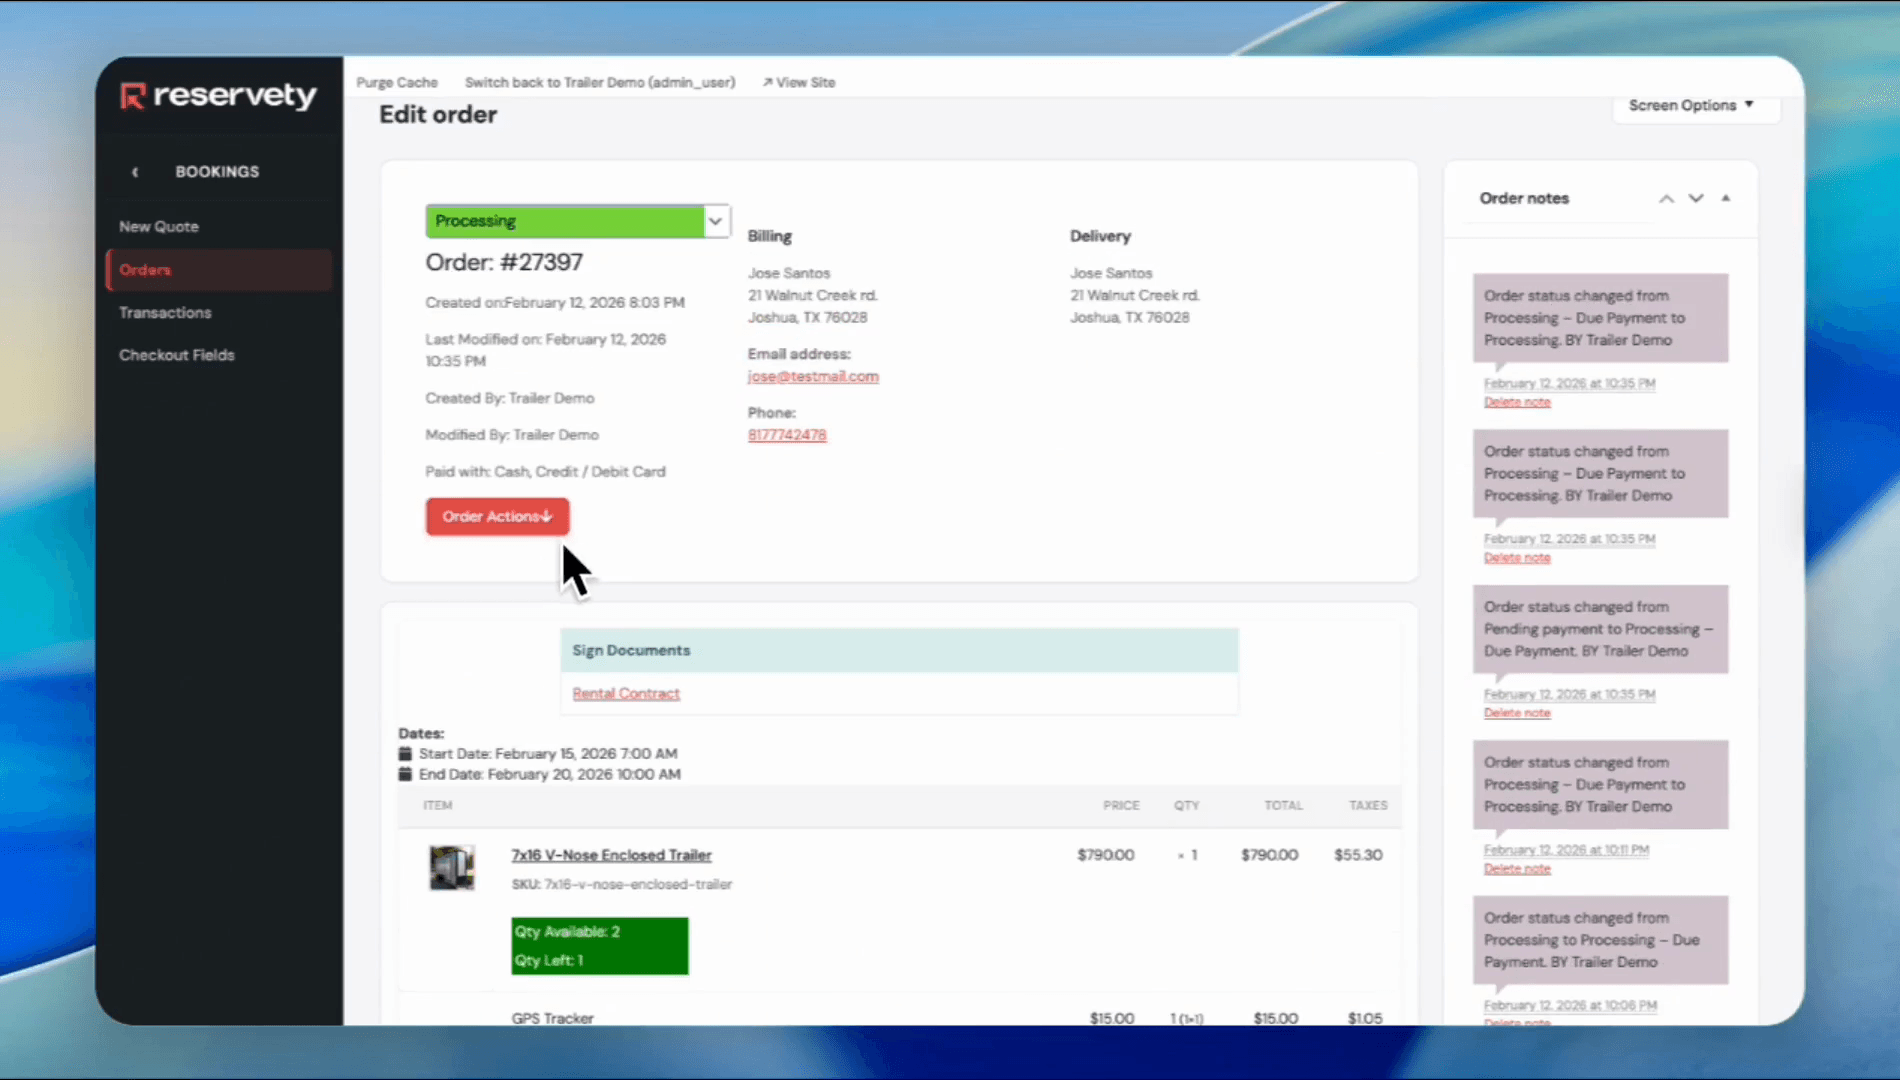Click the End Date calendar icon
Viewport: 1900px width, 1080px height.
[405, 774]
